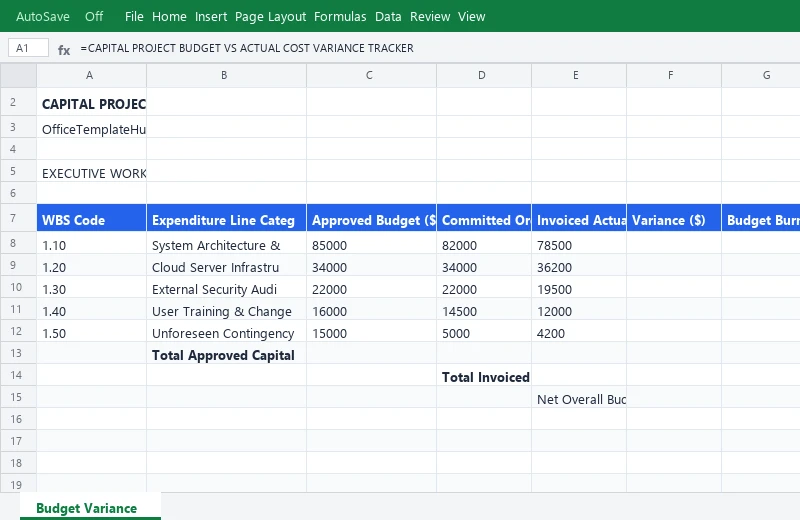
Task: Select column G header
Action: [x=761, y=75]
